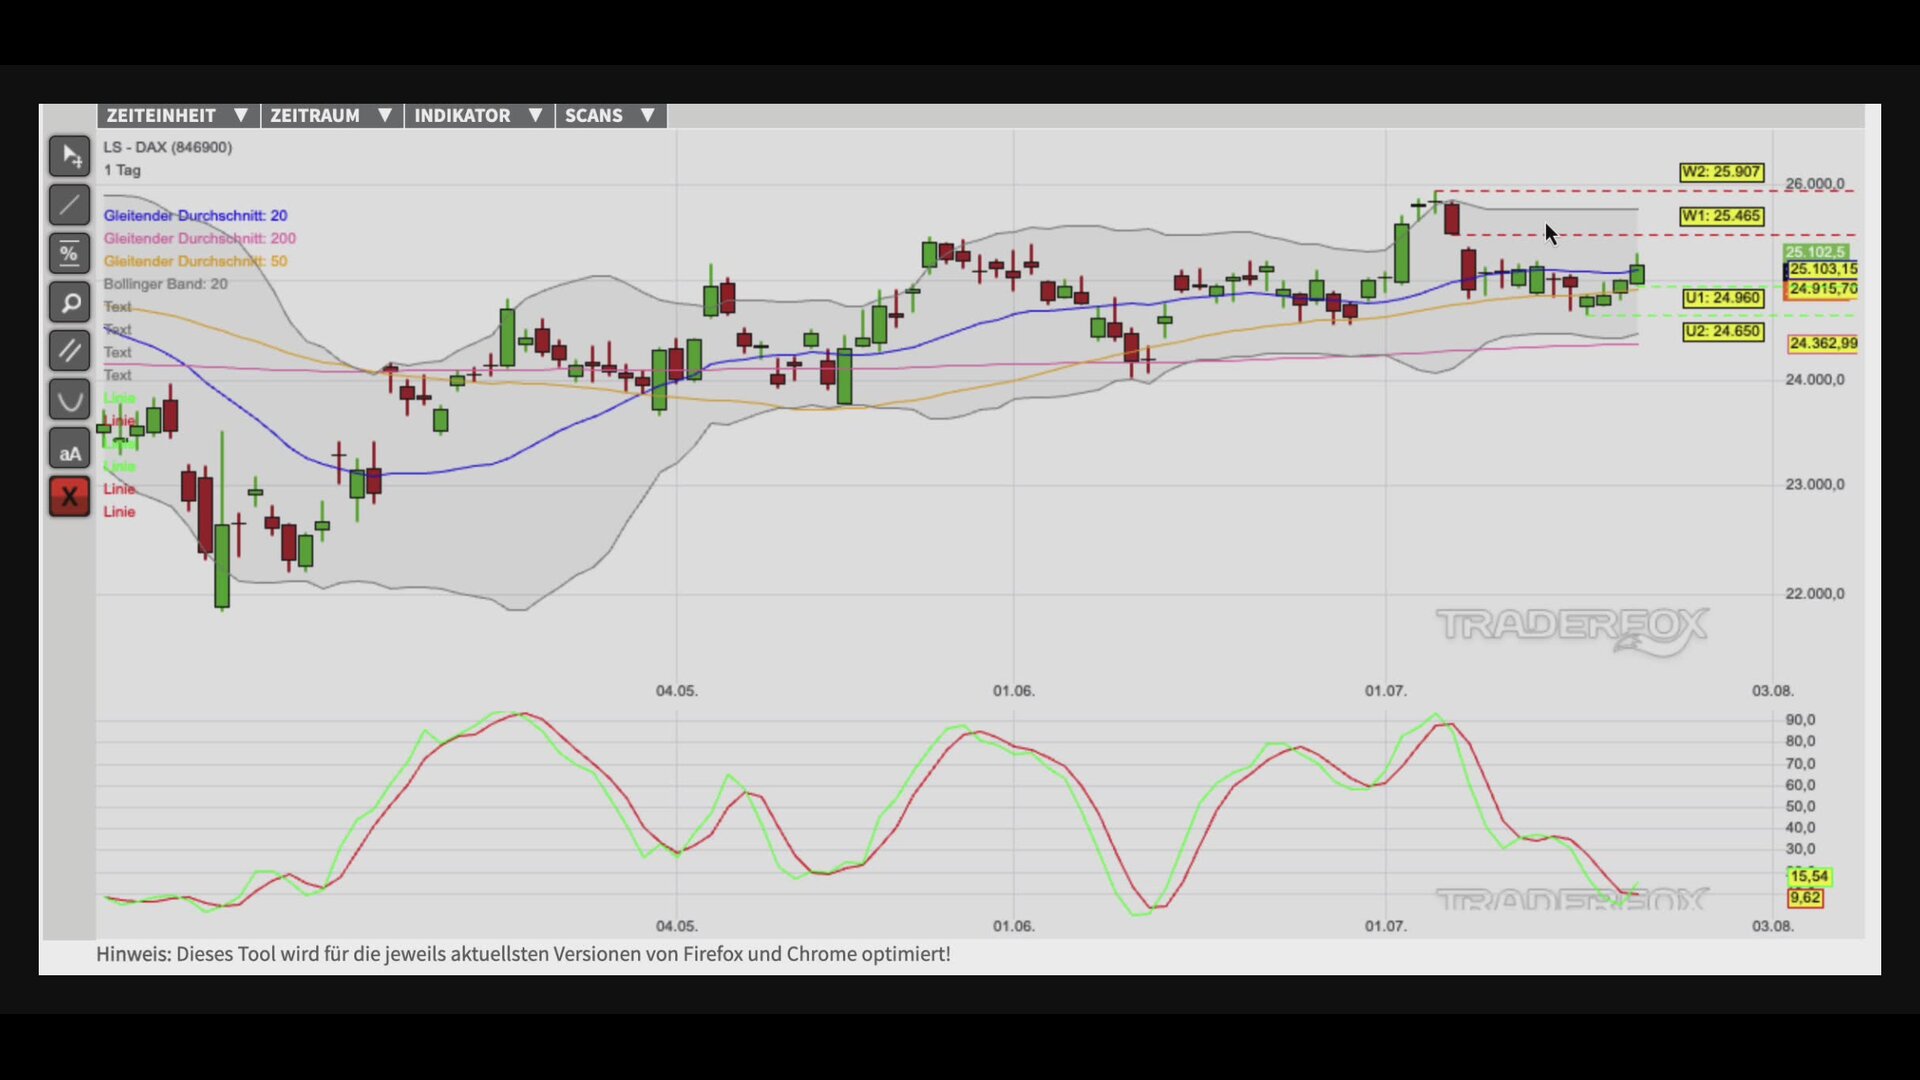Open the SCANS menu
Screen dimensions: 1920x1080
610,116
